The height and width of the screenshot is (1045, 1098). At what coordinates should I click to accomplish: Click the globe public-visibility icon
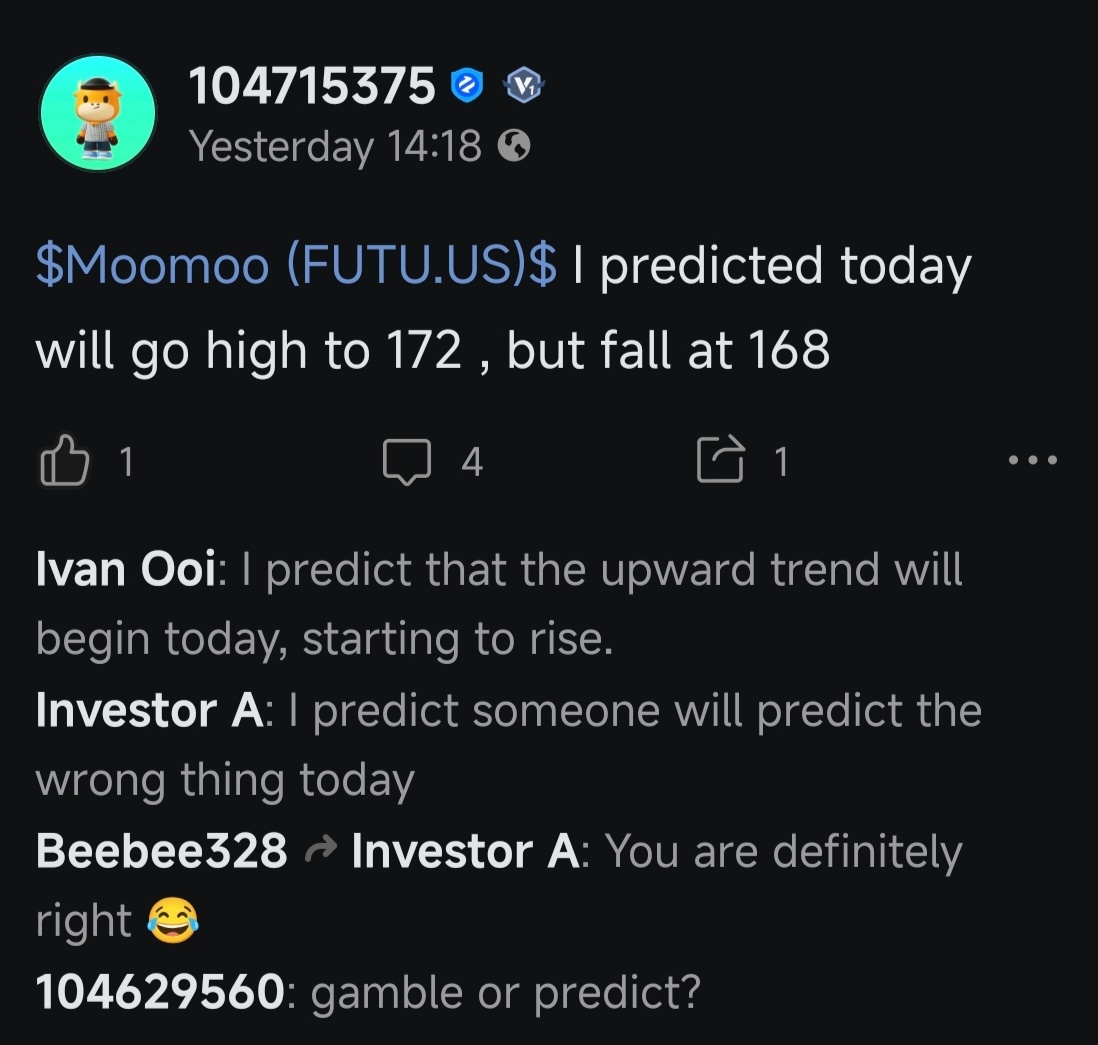point(516,146)
